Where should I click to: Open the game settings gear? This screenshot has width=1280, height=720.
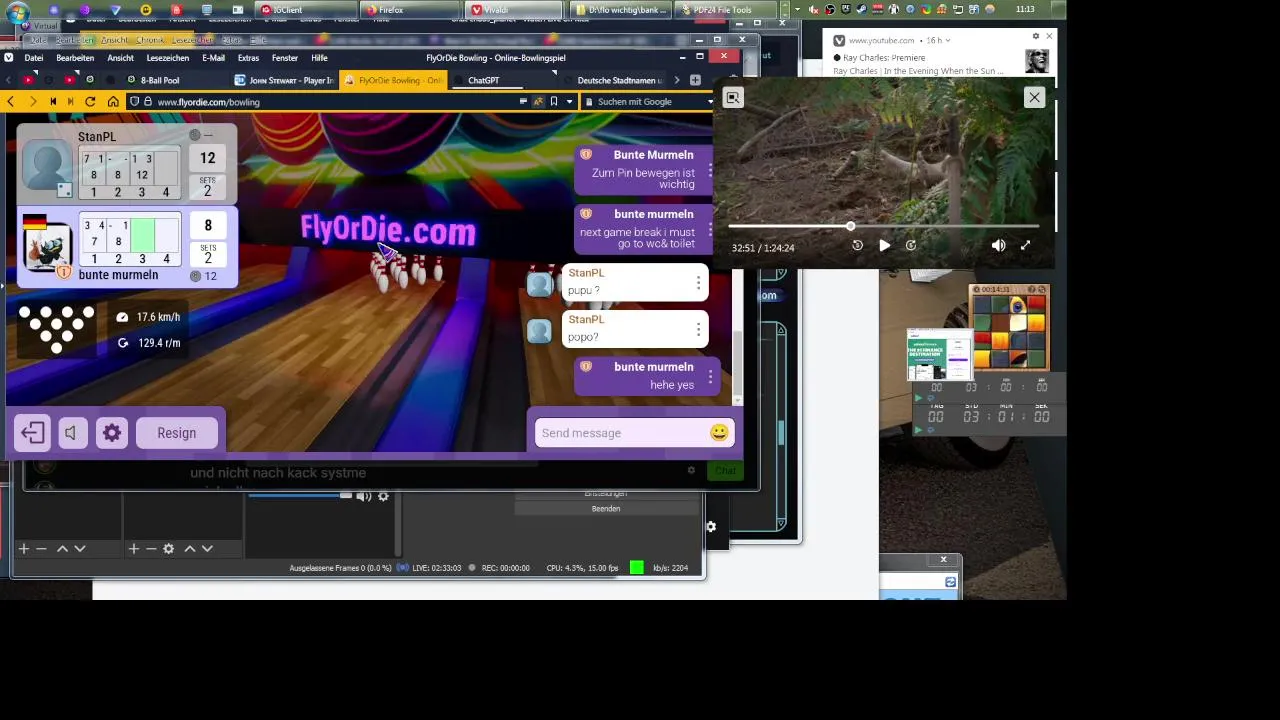click(112, 433)
